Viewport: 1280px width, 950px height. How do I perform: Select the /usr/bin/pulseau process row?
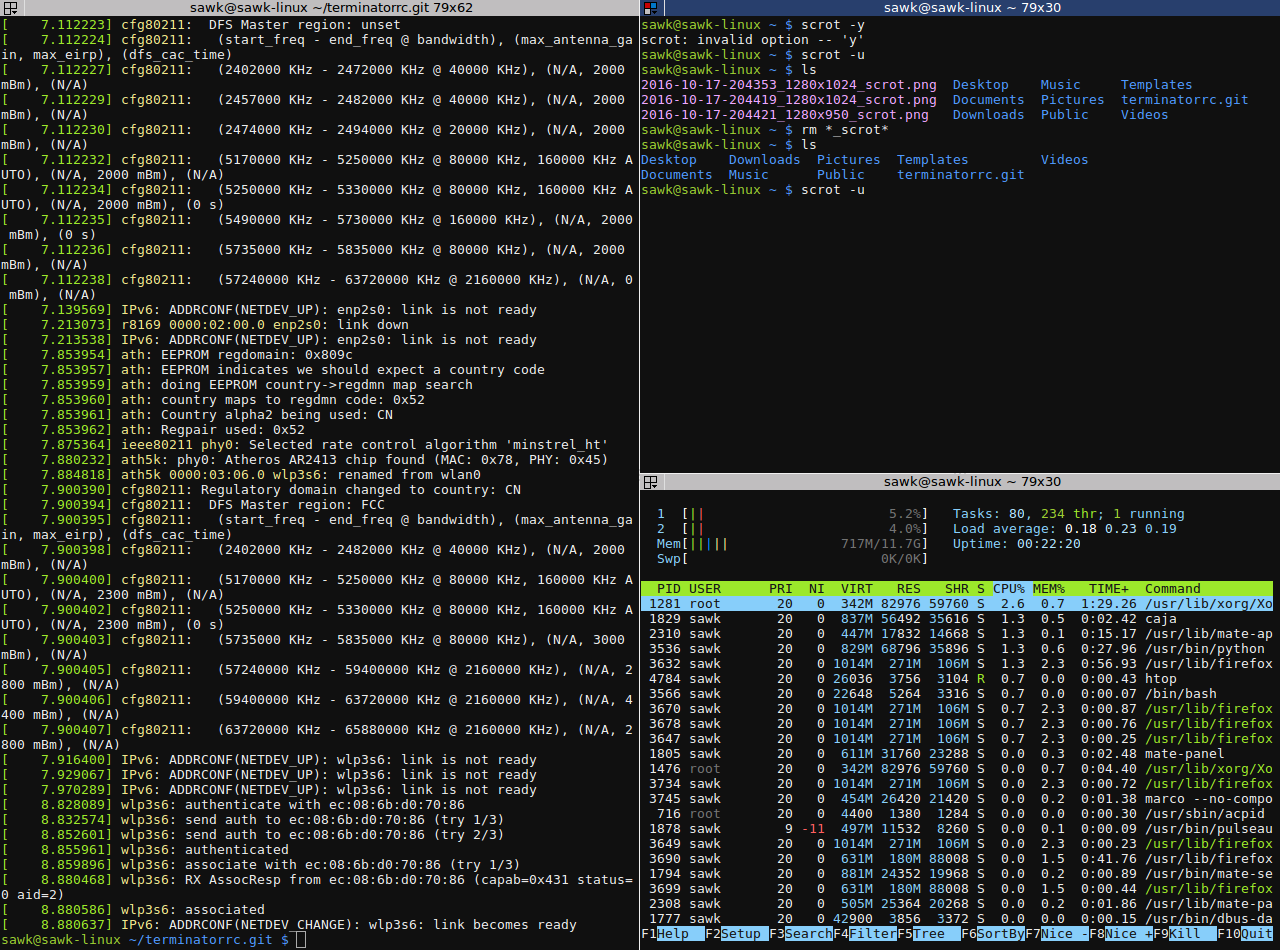click(957, 829)
